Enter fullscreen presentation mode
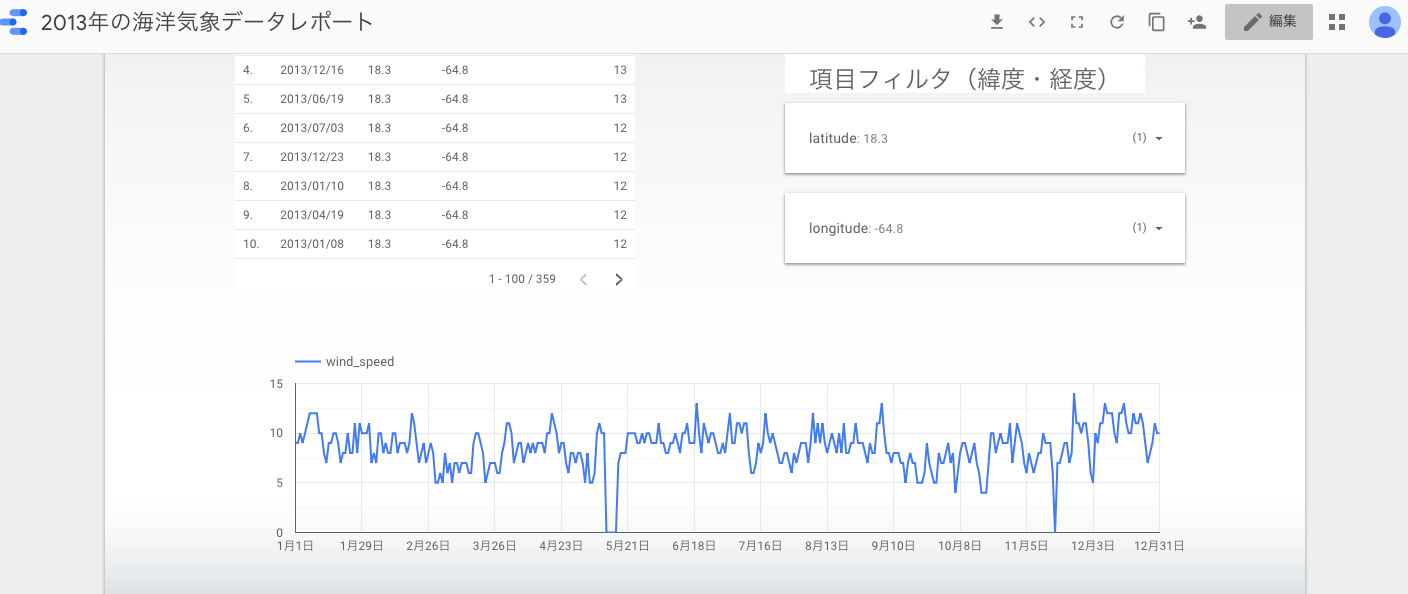The width and height of the screenshot is (1408, 594). tap(1077, 22)
